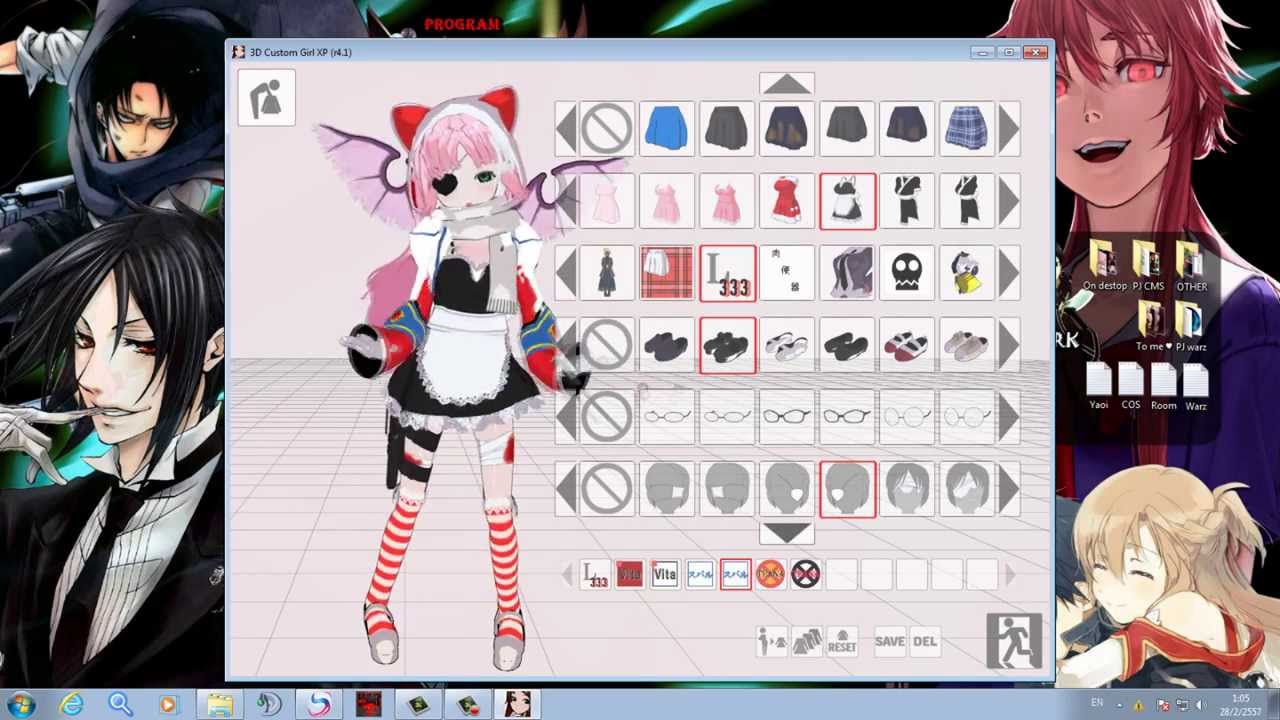Show next skirts with the right arrow
1280x720 pixels.
click(x=1009, y=129)
